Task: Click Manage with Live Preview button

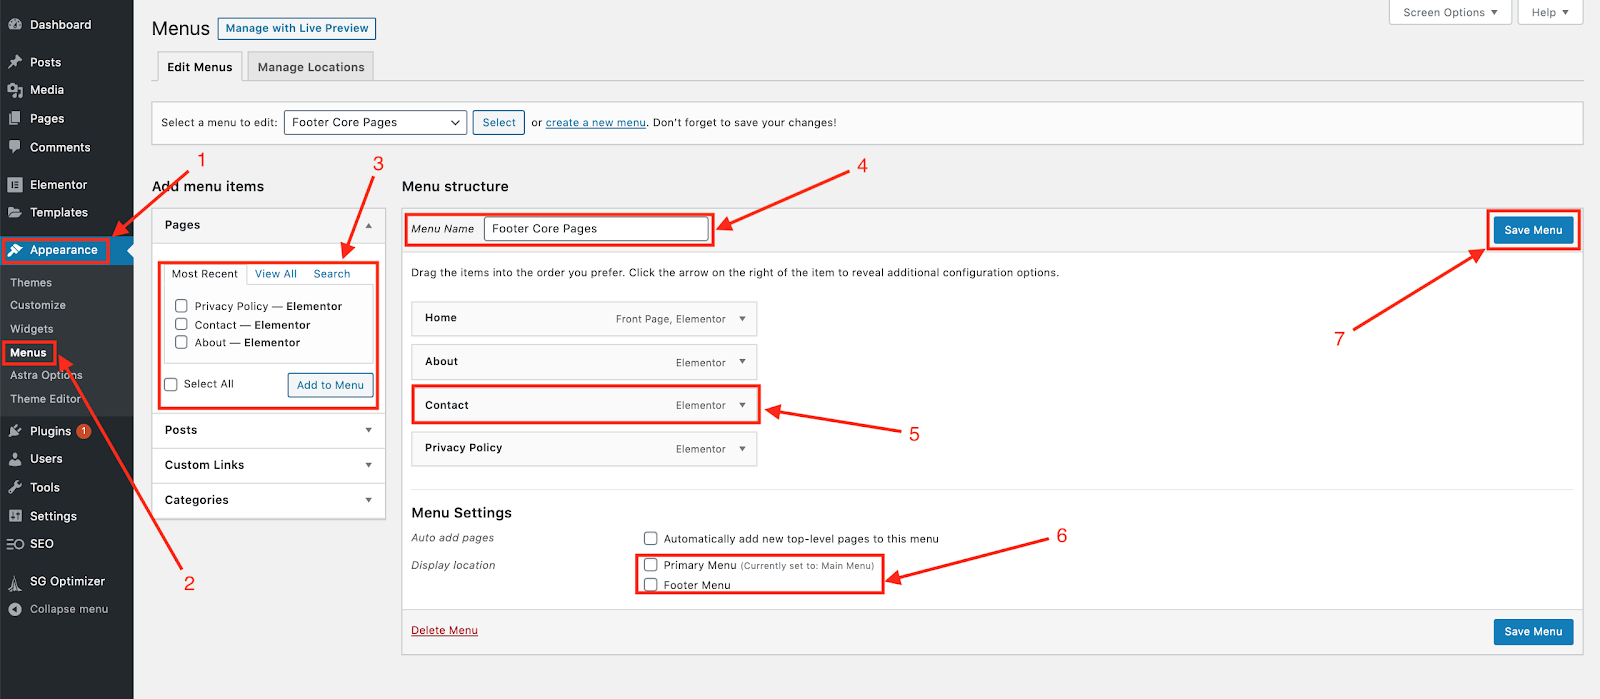Action: coord(297,28)
